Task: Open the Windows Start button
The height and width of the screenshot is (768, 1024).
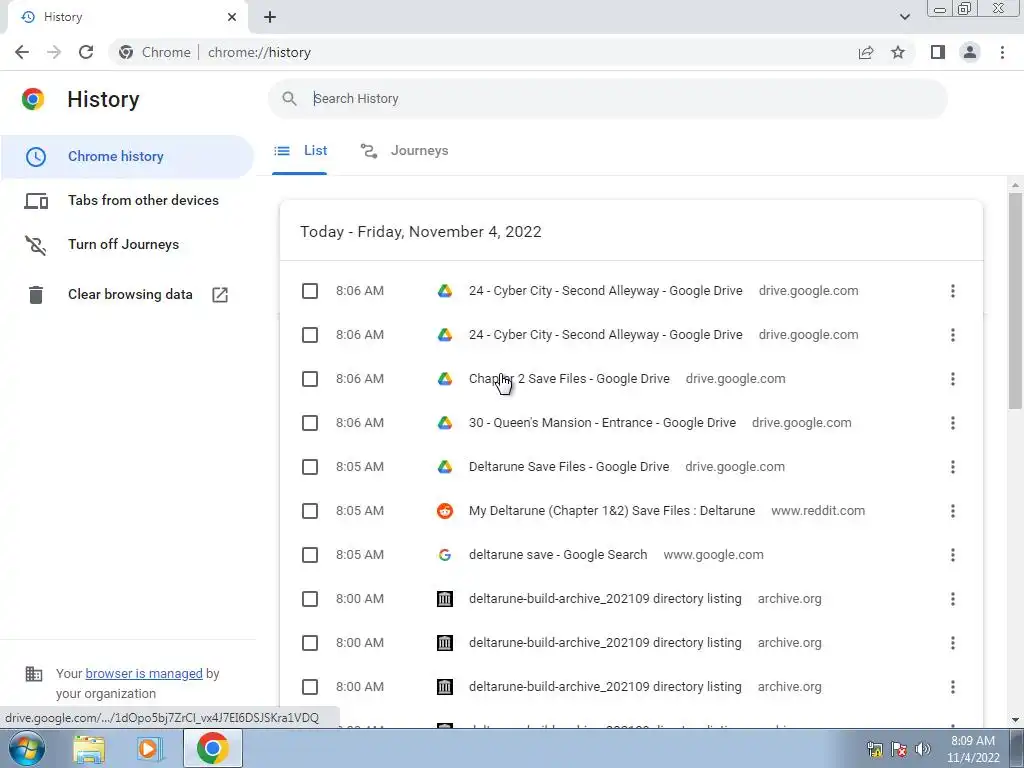Action: (26, 748)
